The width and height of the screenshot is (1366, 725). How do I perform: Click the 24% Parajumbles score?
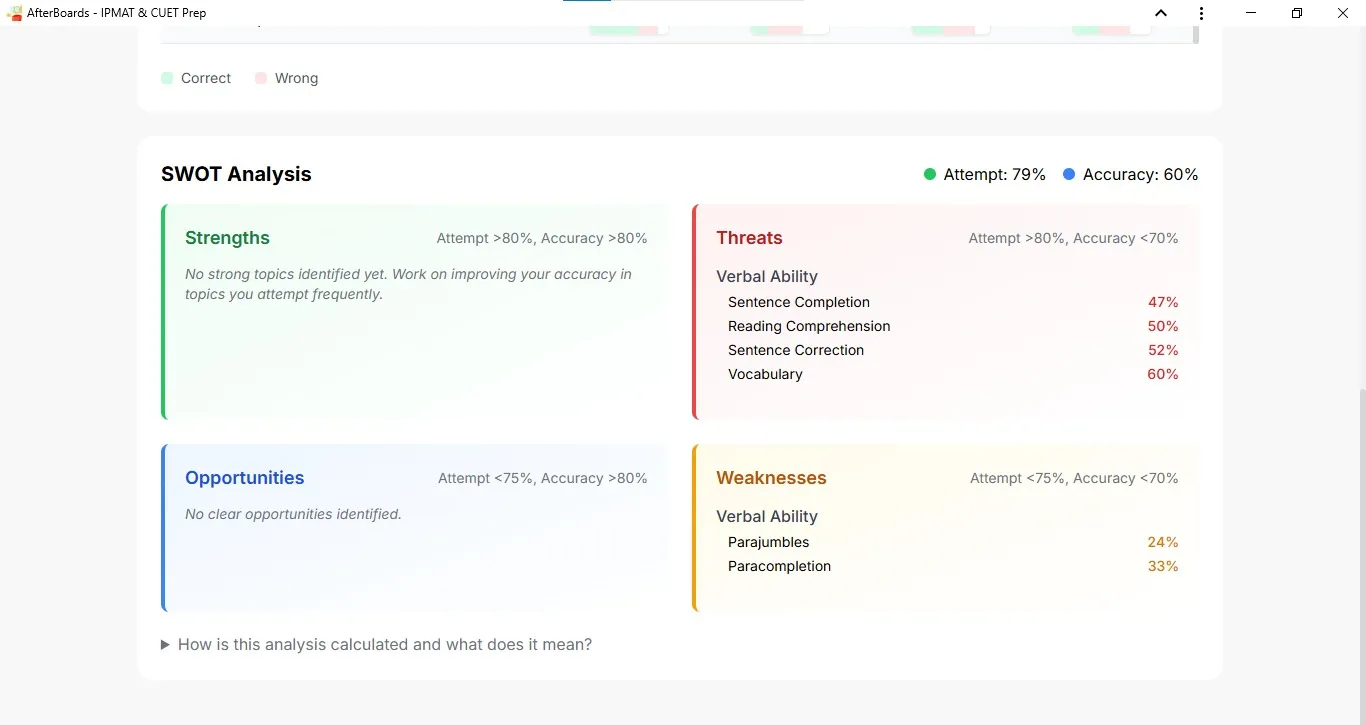tap(1163, 542)
